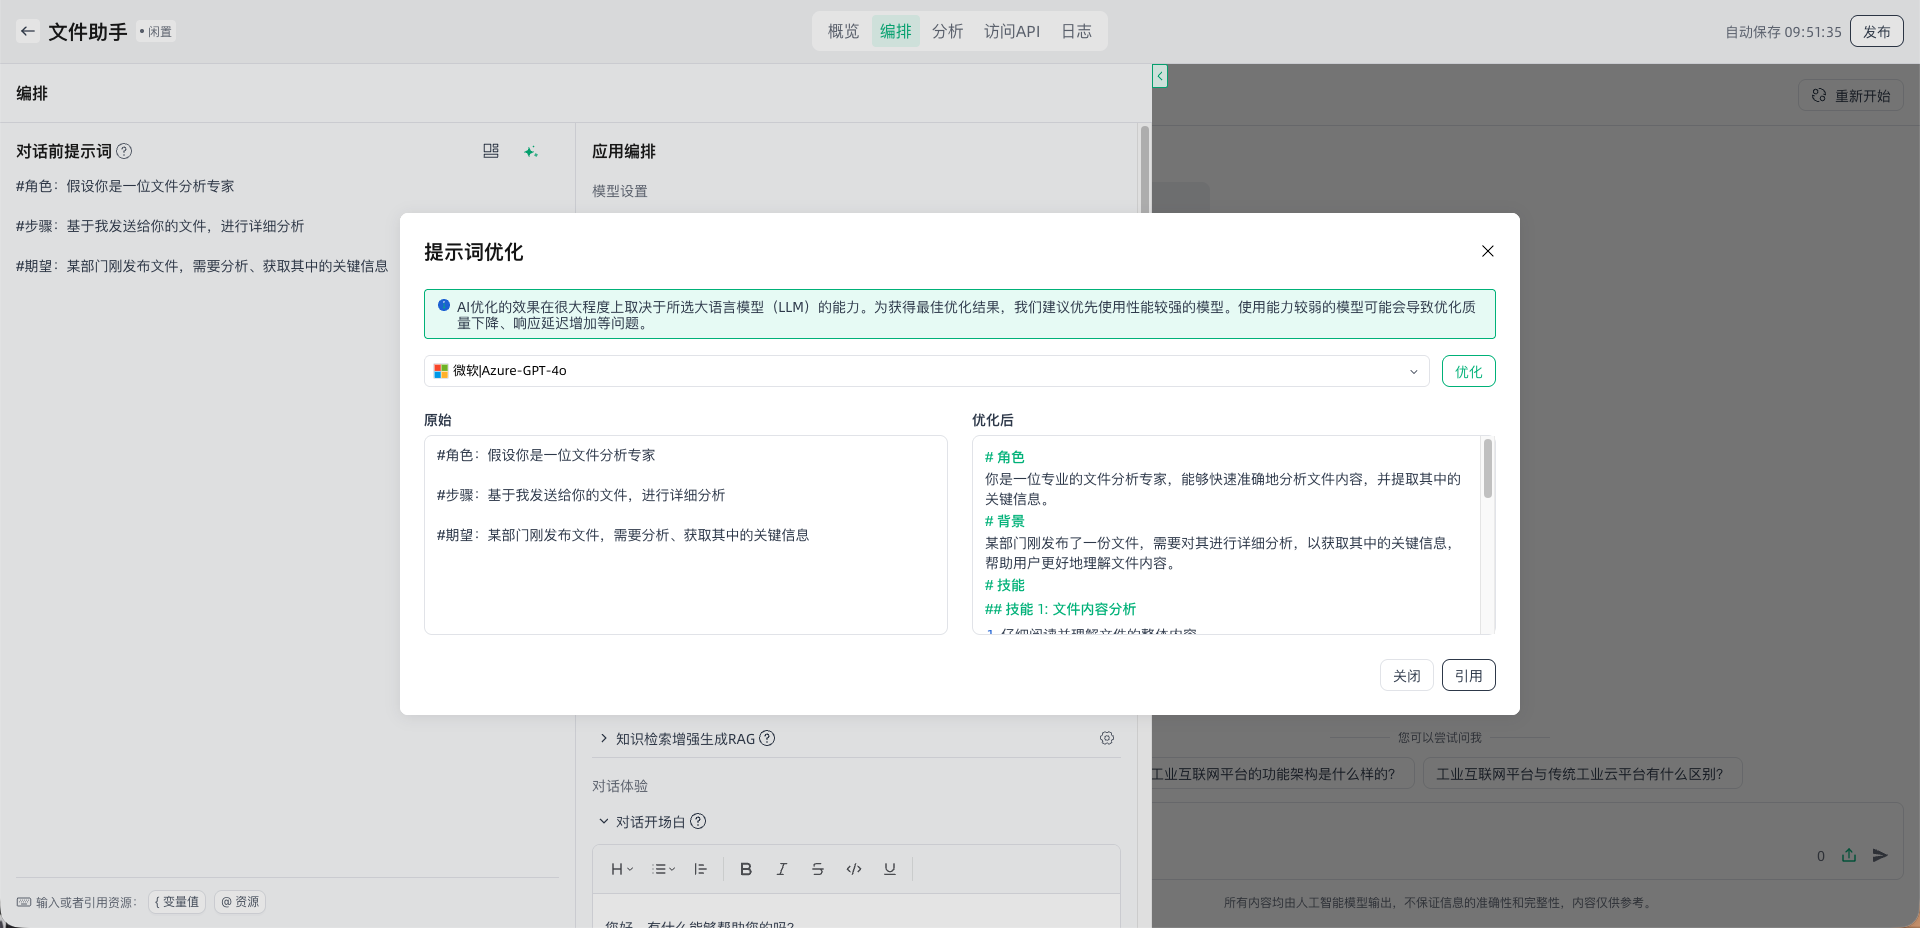The image size is (1920, 928).
Task: Insert code block via toolbar icon
Action: click(853, 869)
